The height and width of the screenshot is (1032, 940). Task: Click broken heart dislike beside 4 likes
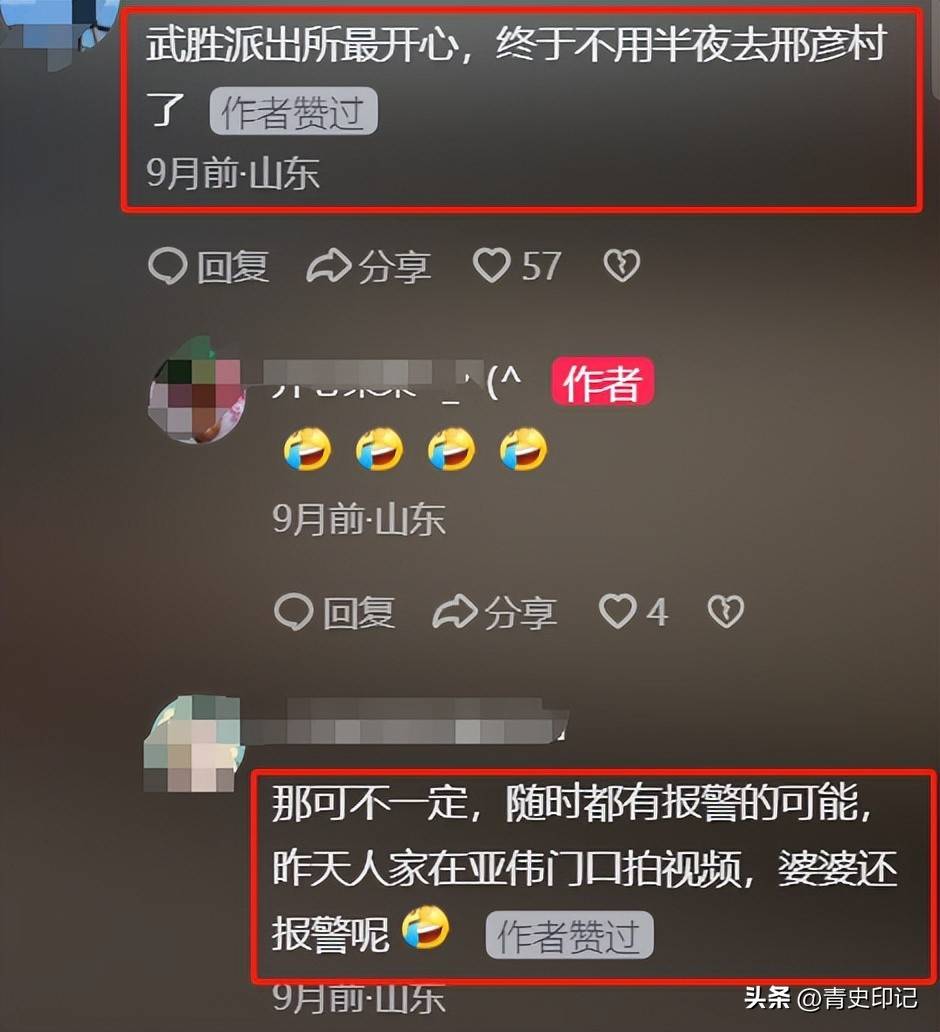pos(725,611)
